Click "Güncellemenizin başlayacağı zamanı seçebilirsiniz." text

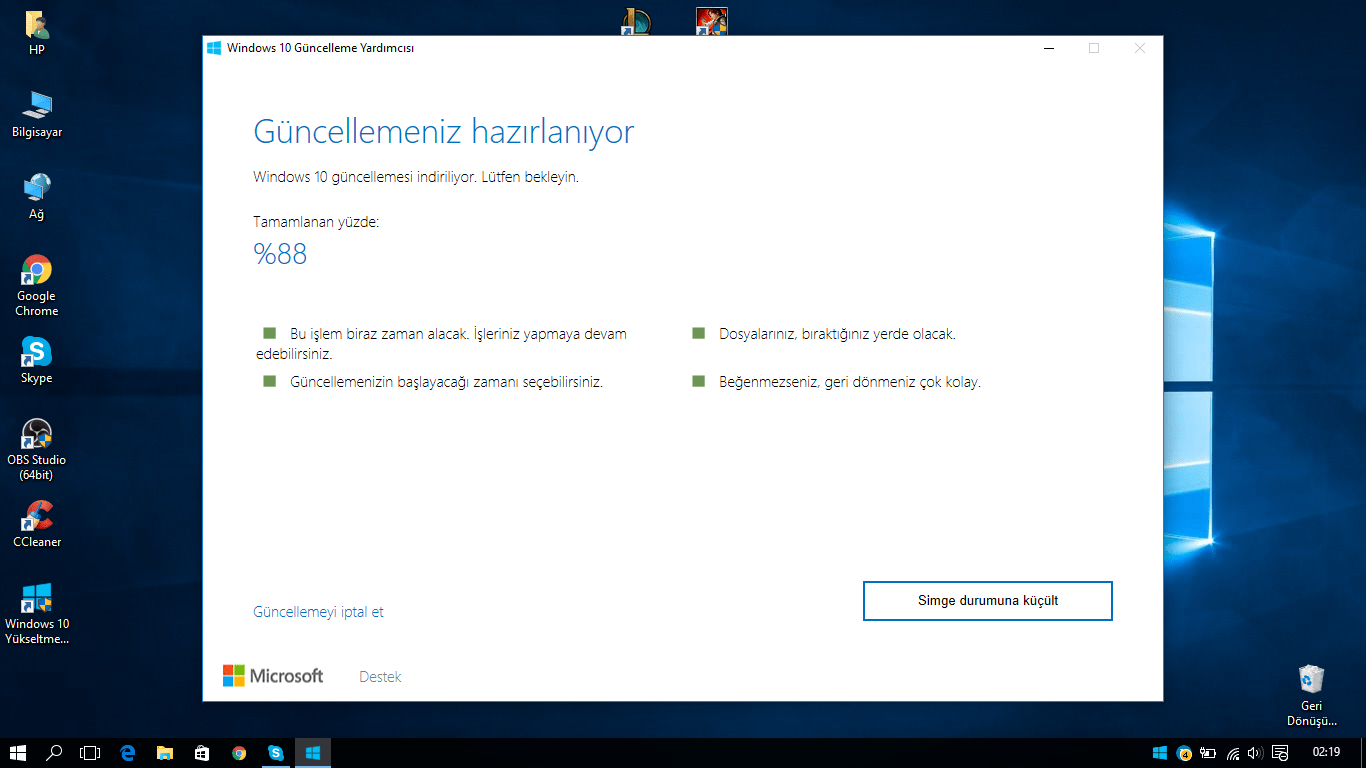click(446, 382)
